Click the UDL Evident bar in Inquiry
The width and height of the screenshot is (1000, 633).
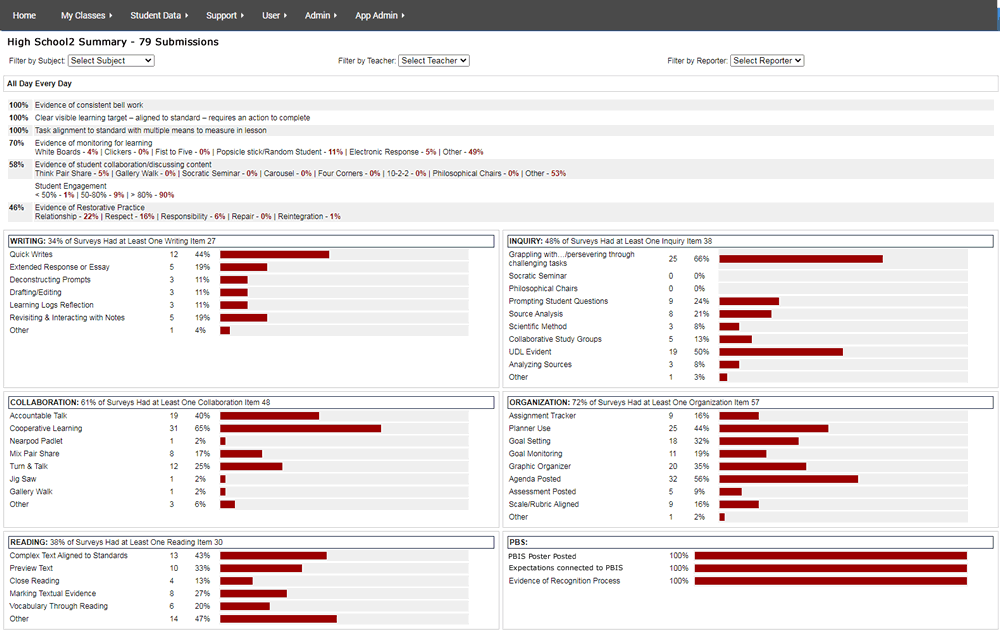[x=780, y=352]
